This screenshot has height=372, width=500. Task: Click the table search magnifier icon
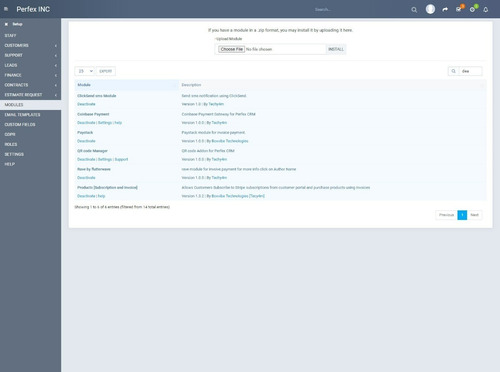pos(453,71)
